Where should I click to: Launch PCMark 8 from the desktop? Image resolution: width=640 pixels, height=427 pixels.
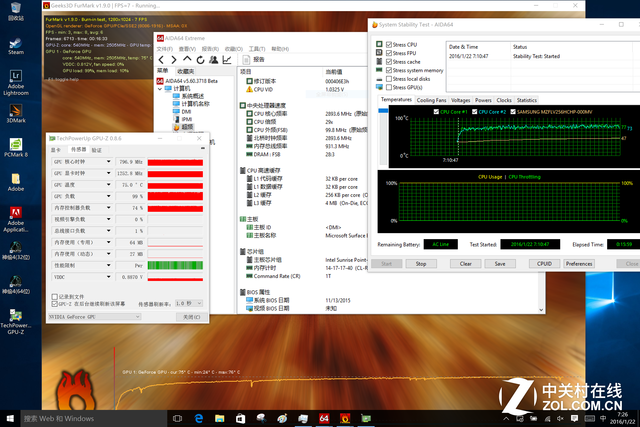coord(16,148)
